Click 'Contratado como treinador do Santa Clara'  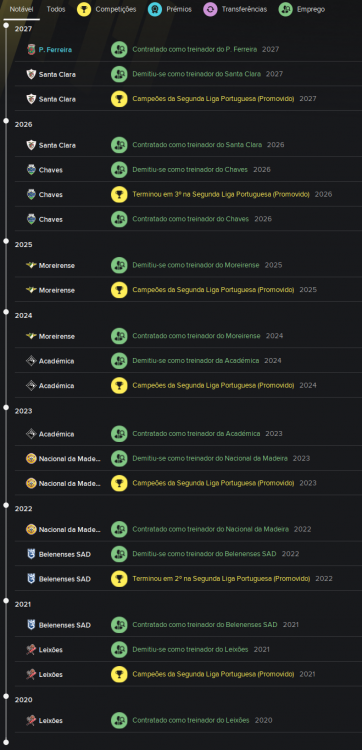pos(197,145)
